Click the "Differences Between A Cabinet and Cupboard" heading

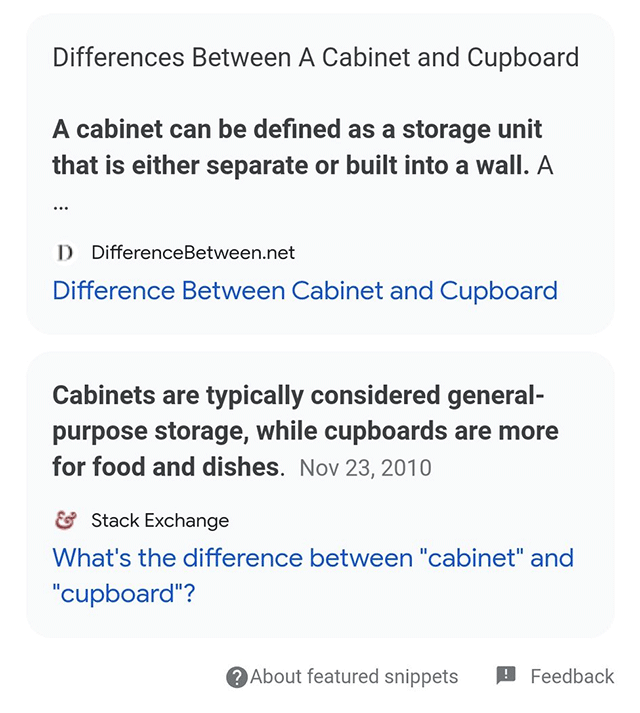pyautogui.click(x=315, y=56)
